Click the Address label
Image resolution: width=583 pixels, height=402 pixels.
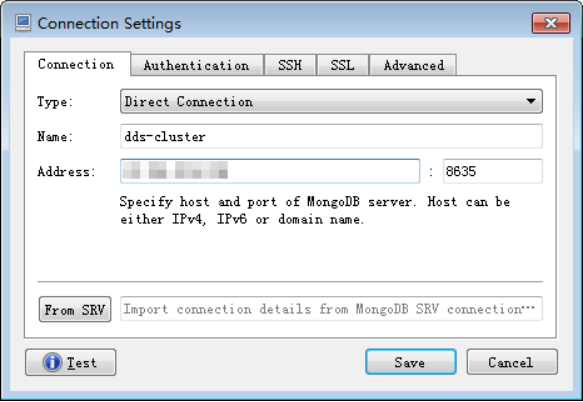pyautogui.click(x=67, y=171)
